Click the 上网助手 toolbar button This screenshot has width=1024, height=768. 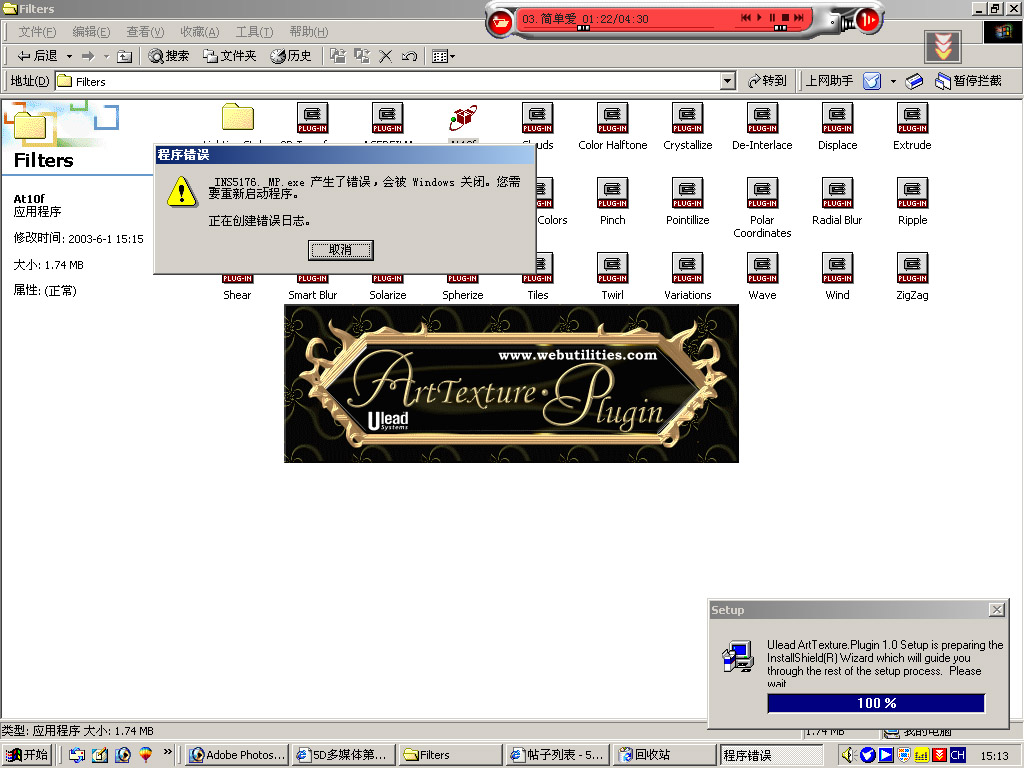[x=829, y=81]
